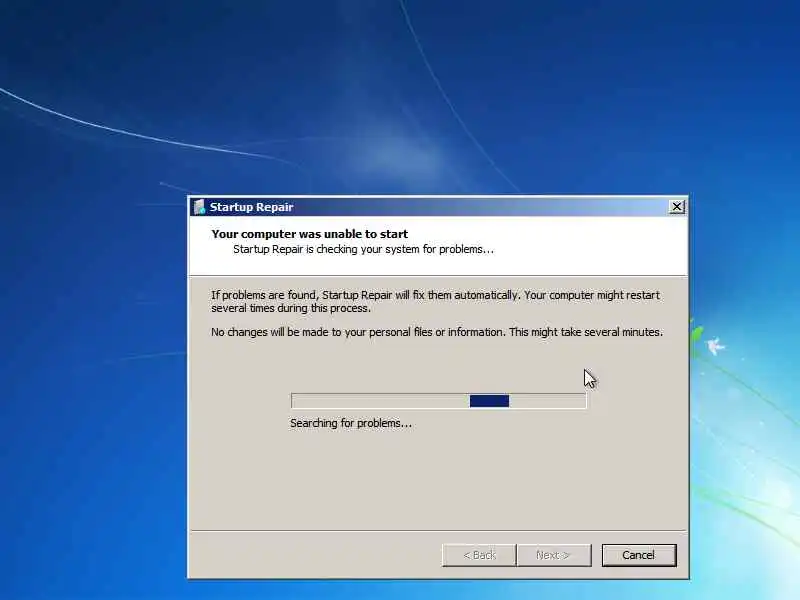Close the Startup Repair dialog
The height and width of the screenshot is (600, 800).
click(x=677, y=207)
